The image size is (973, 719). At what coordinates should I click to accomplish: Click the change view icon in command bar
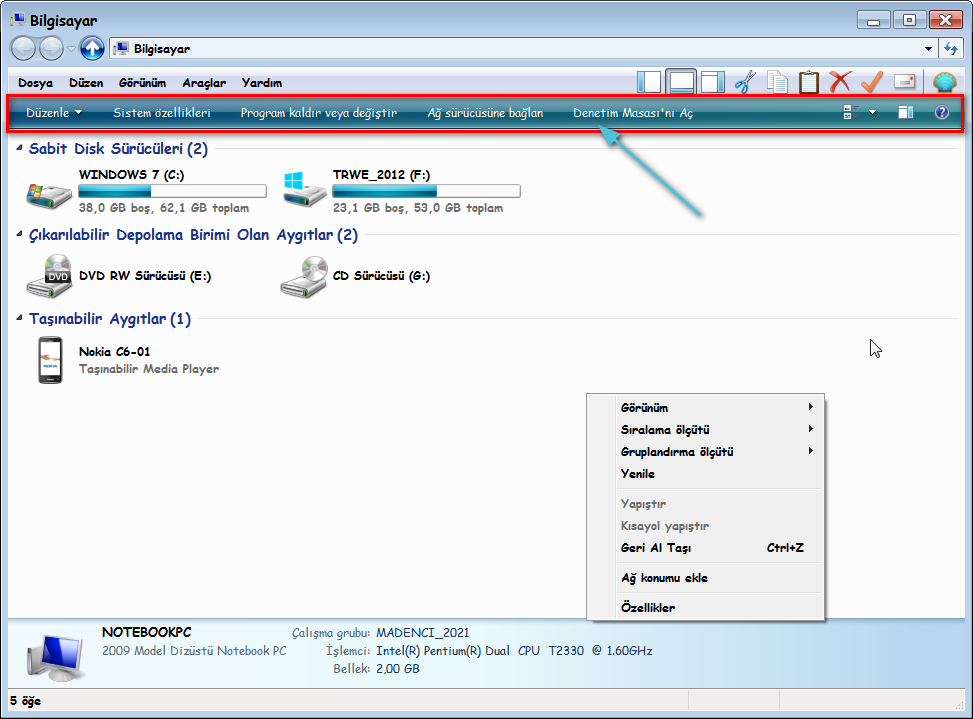[850, 112]
